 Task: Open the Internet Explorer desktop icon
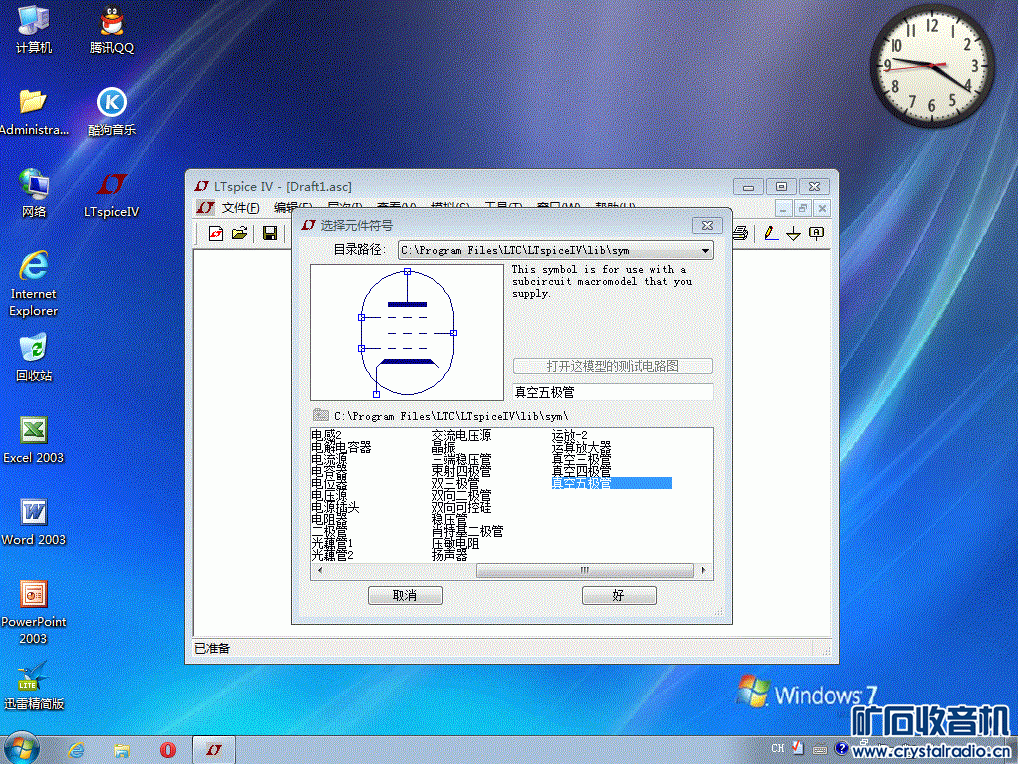tap(34, 283)
